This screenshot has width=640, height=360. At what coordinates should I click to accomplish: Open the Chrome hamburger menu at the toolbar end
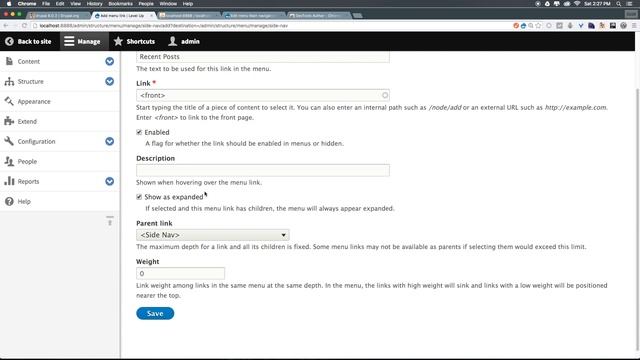pyautogui.click(x=634, y=25)
